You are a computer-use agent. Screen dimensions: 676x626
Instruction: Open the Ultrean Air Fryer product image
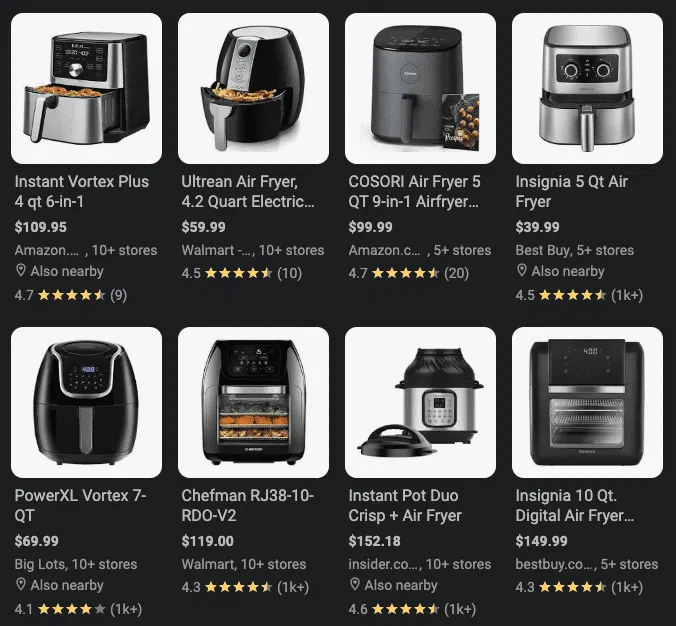tap(254, 88)
